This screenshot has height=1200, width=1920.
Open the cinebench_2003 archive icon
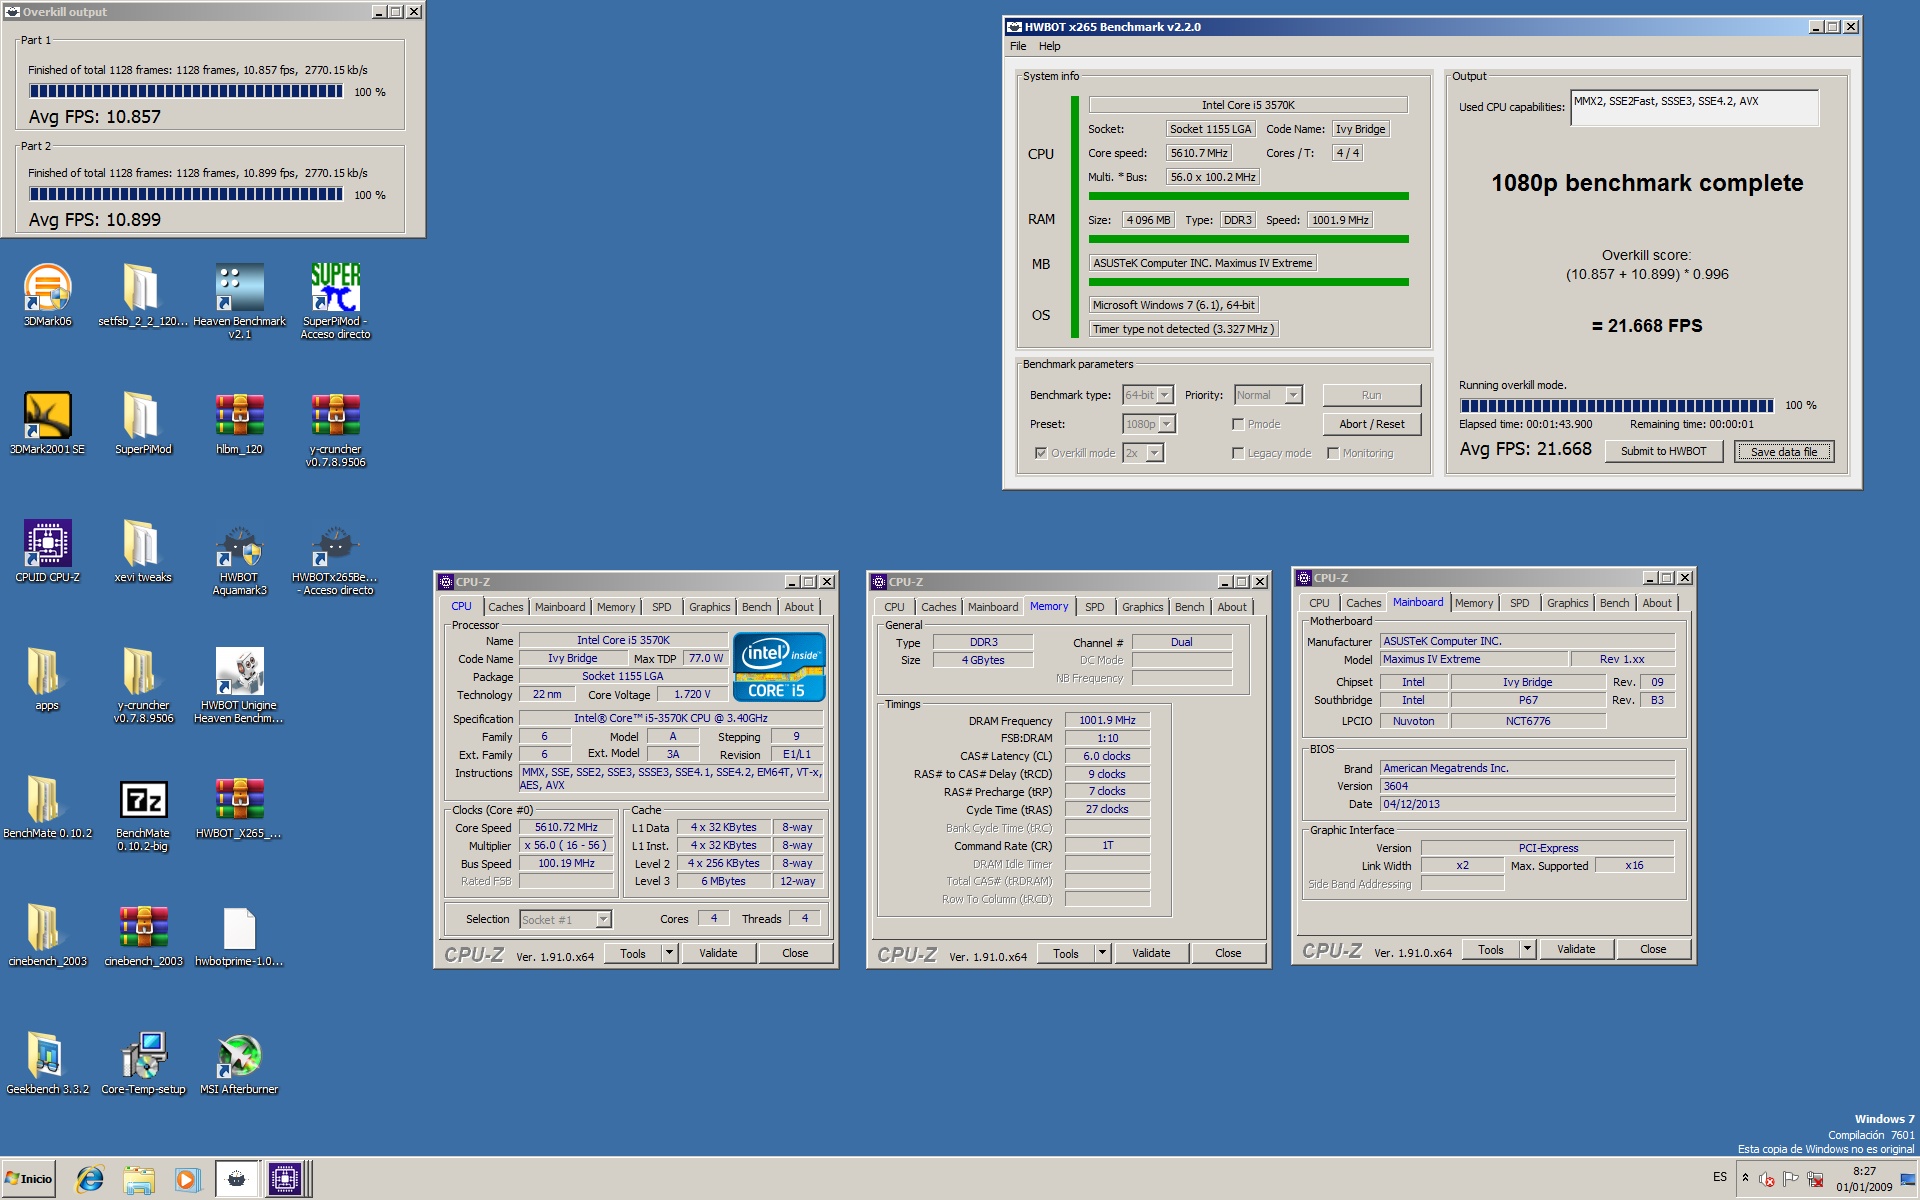[x=143, y=928]
